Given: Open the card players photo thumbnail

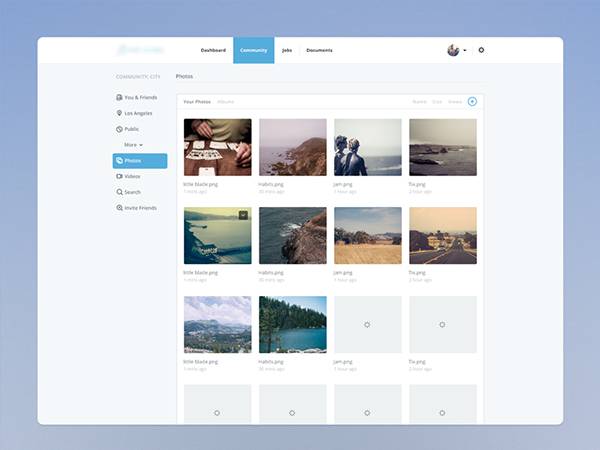Looking at the screenshot, I should click(217, 147).
